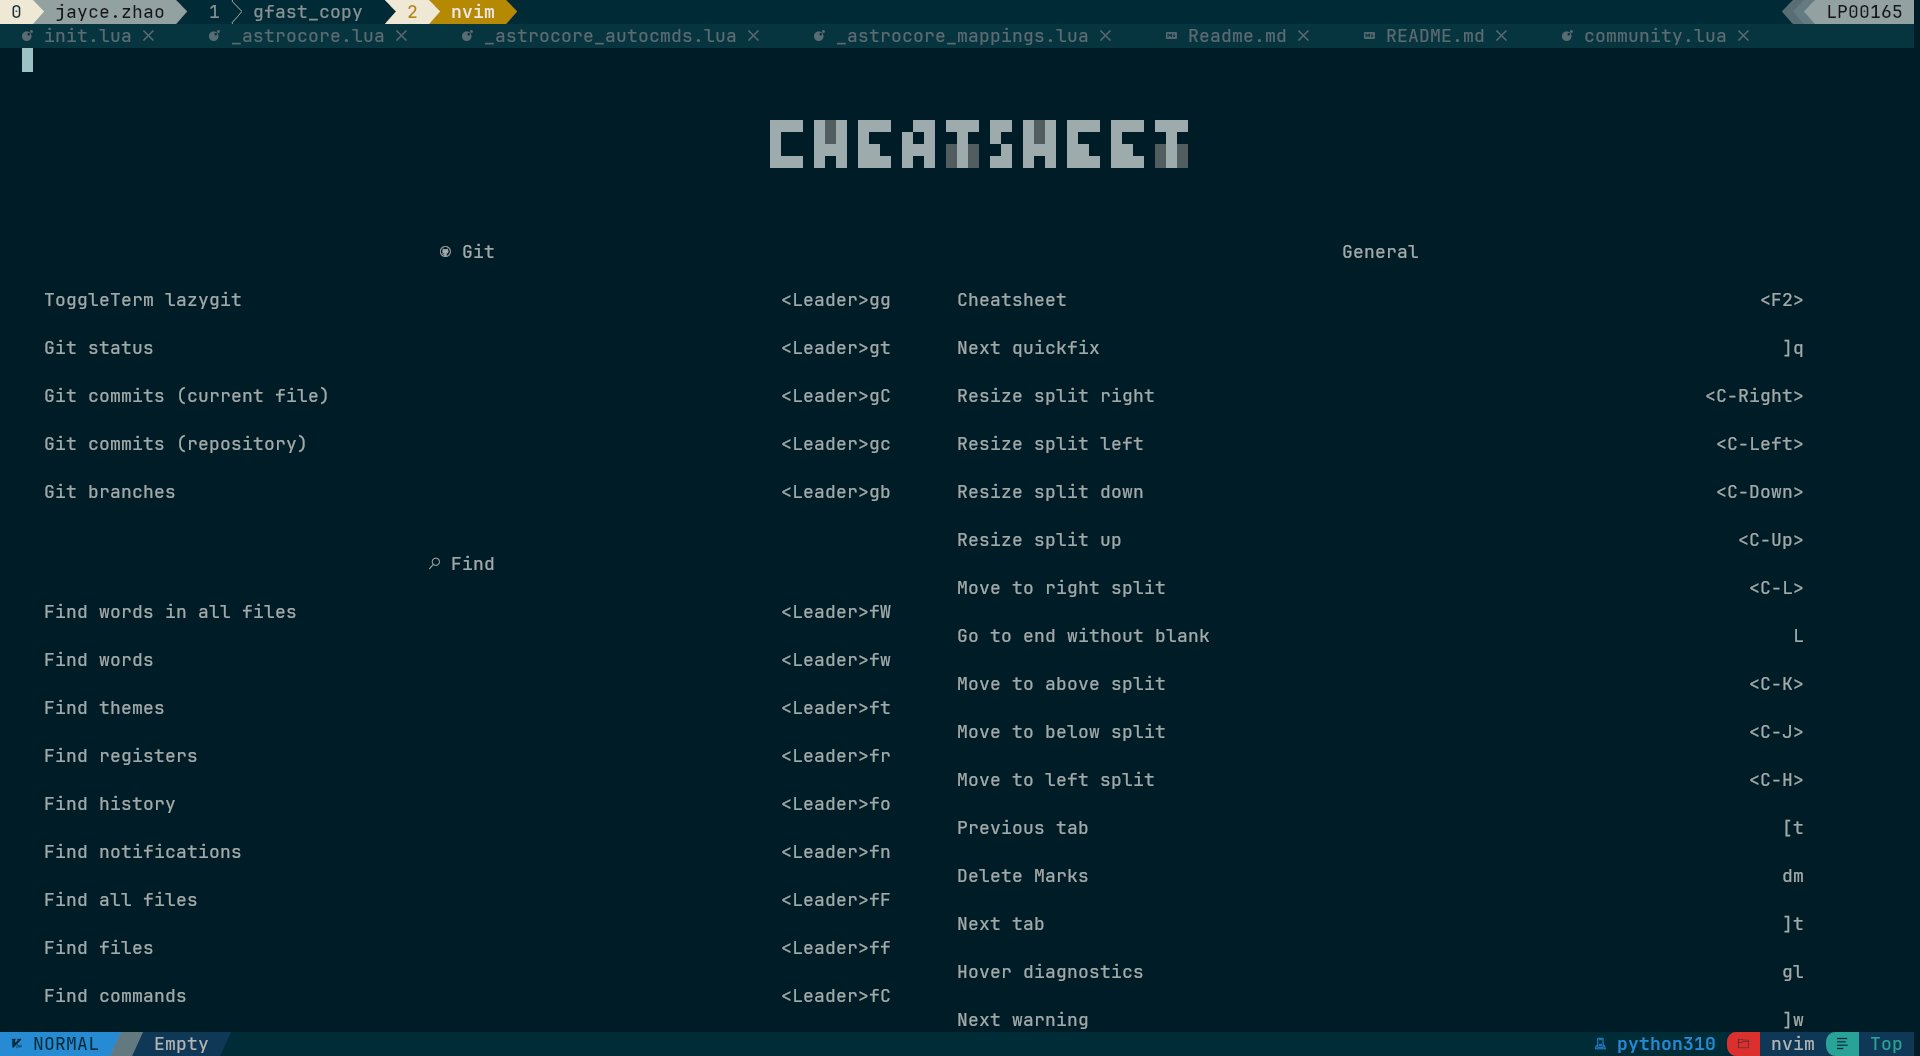Click the Git section icon
This screenshot has width=1920, height=1056.
point(445,252)
